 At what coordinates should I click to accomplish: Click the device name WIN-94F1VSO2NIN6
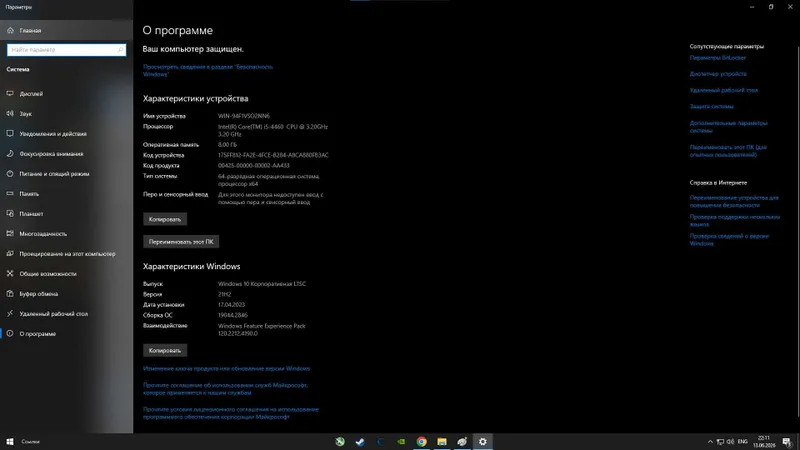pos(244,116)
